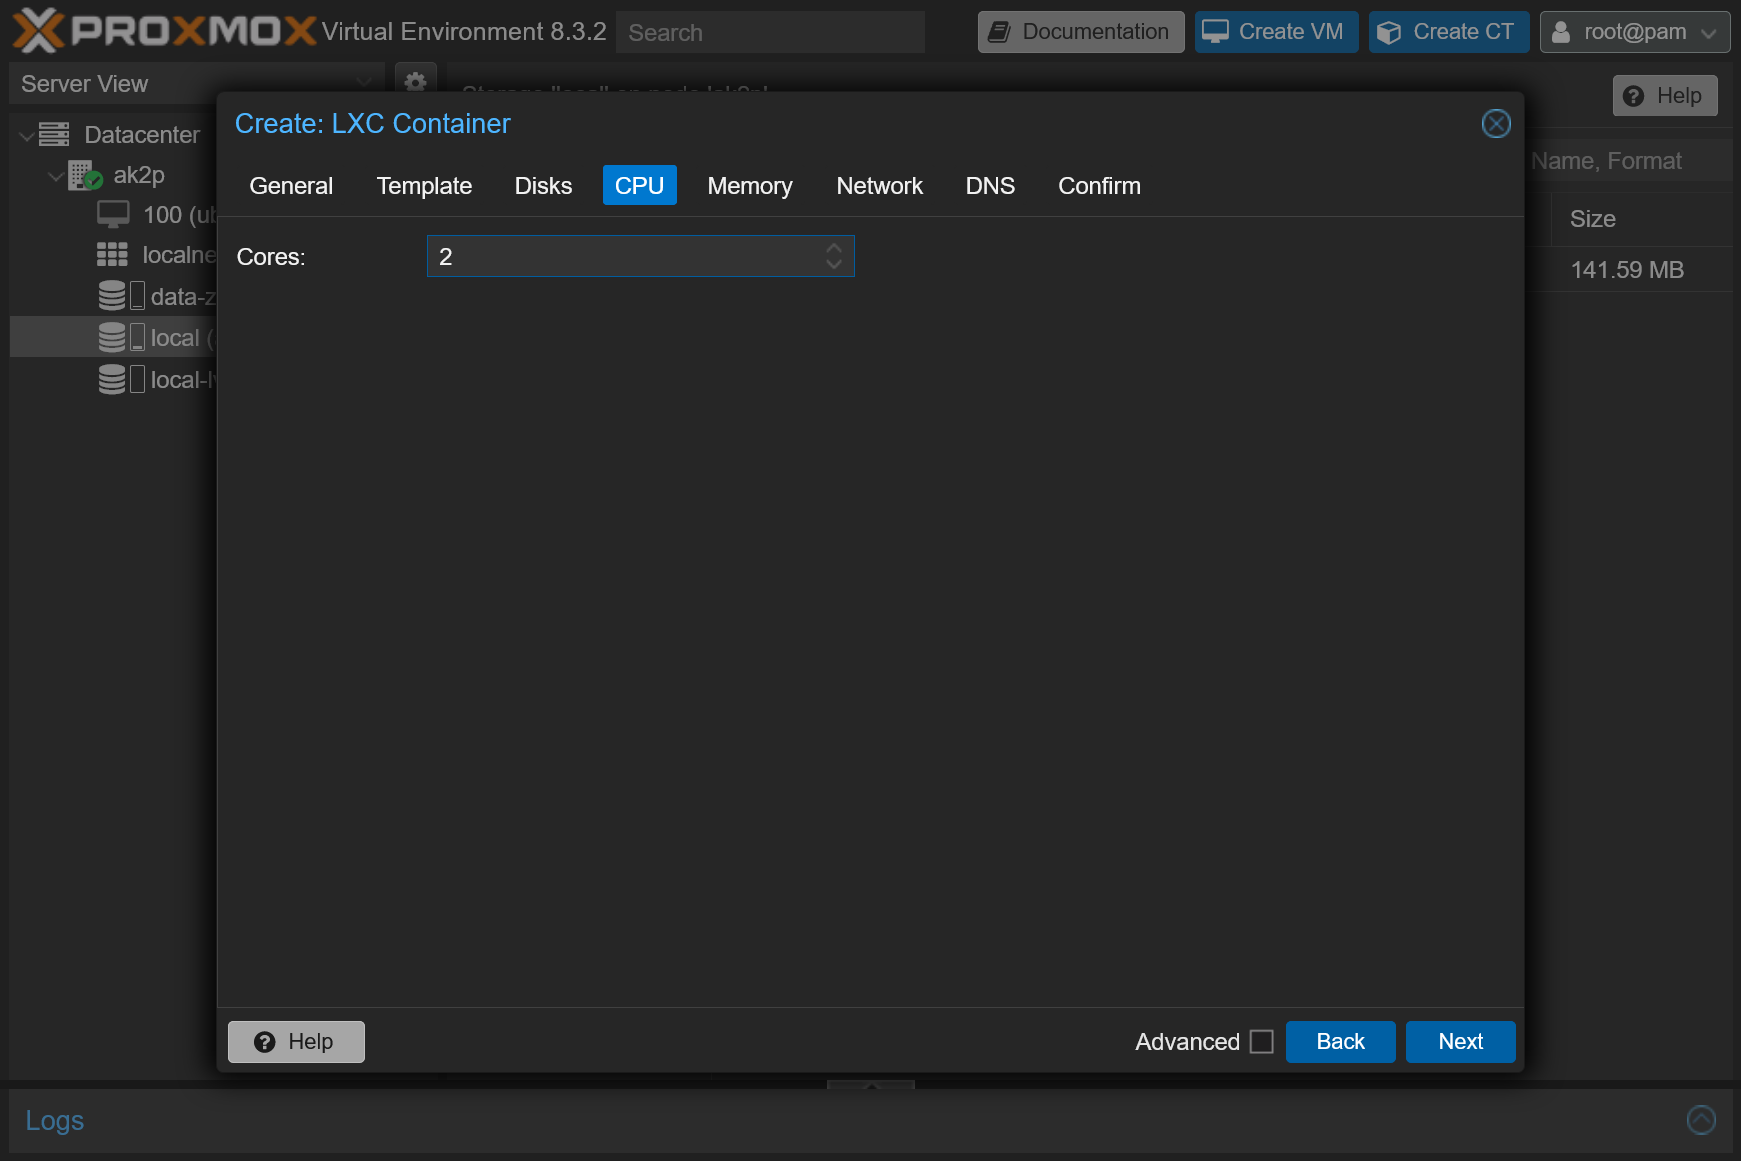Collapse the ak2p node tree
1741x1161 pixels.
tap(56, 176)
